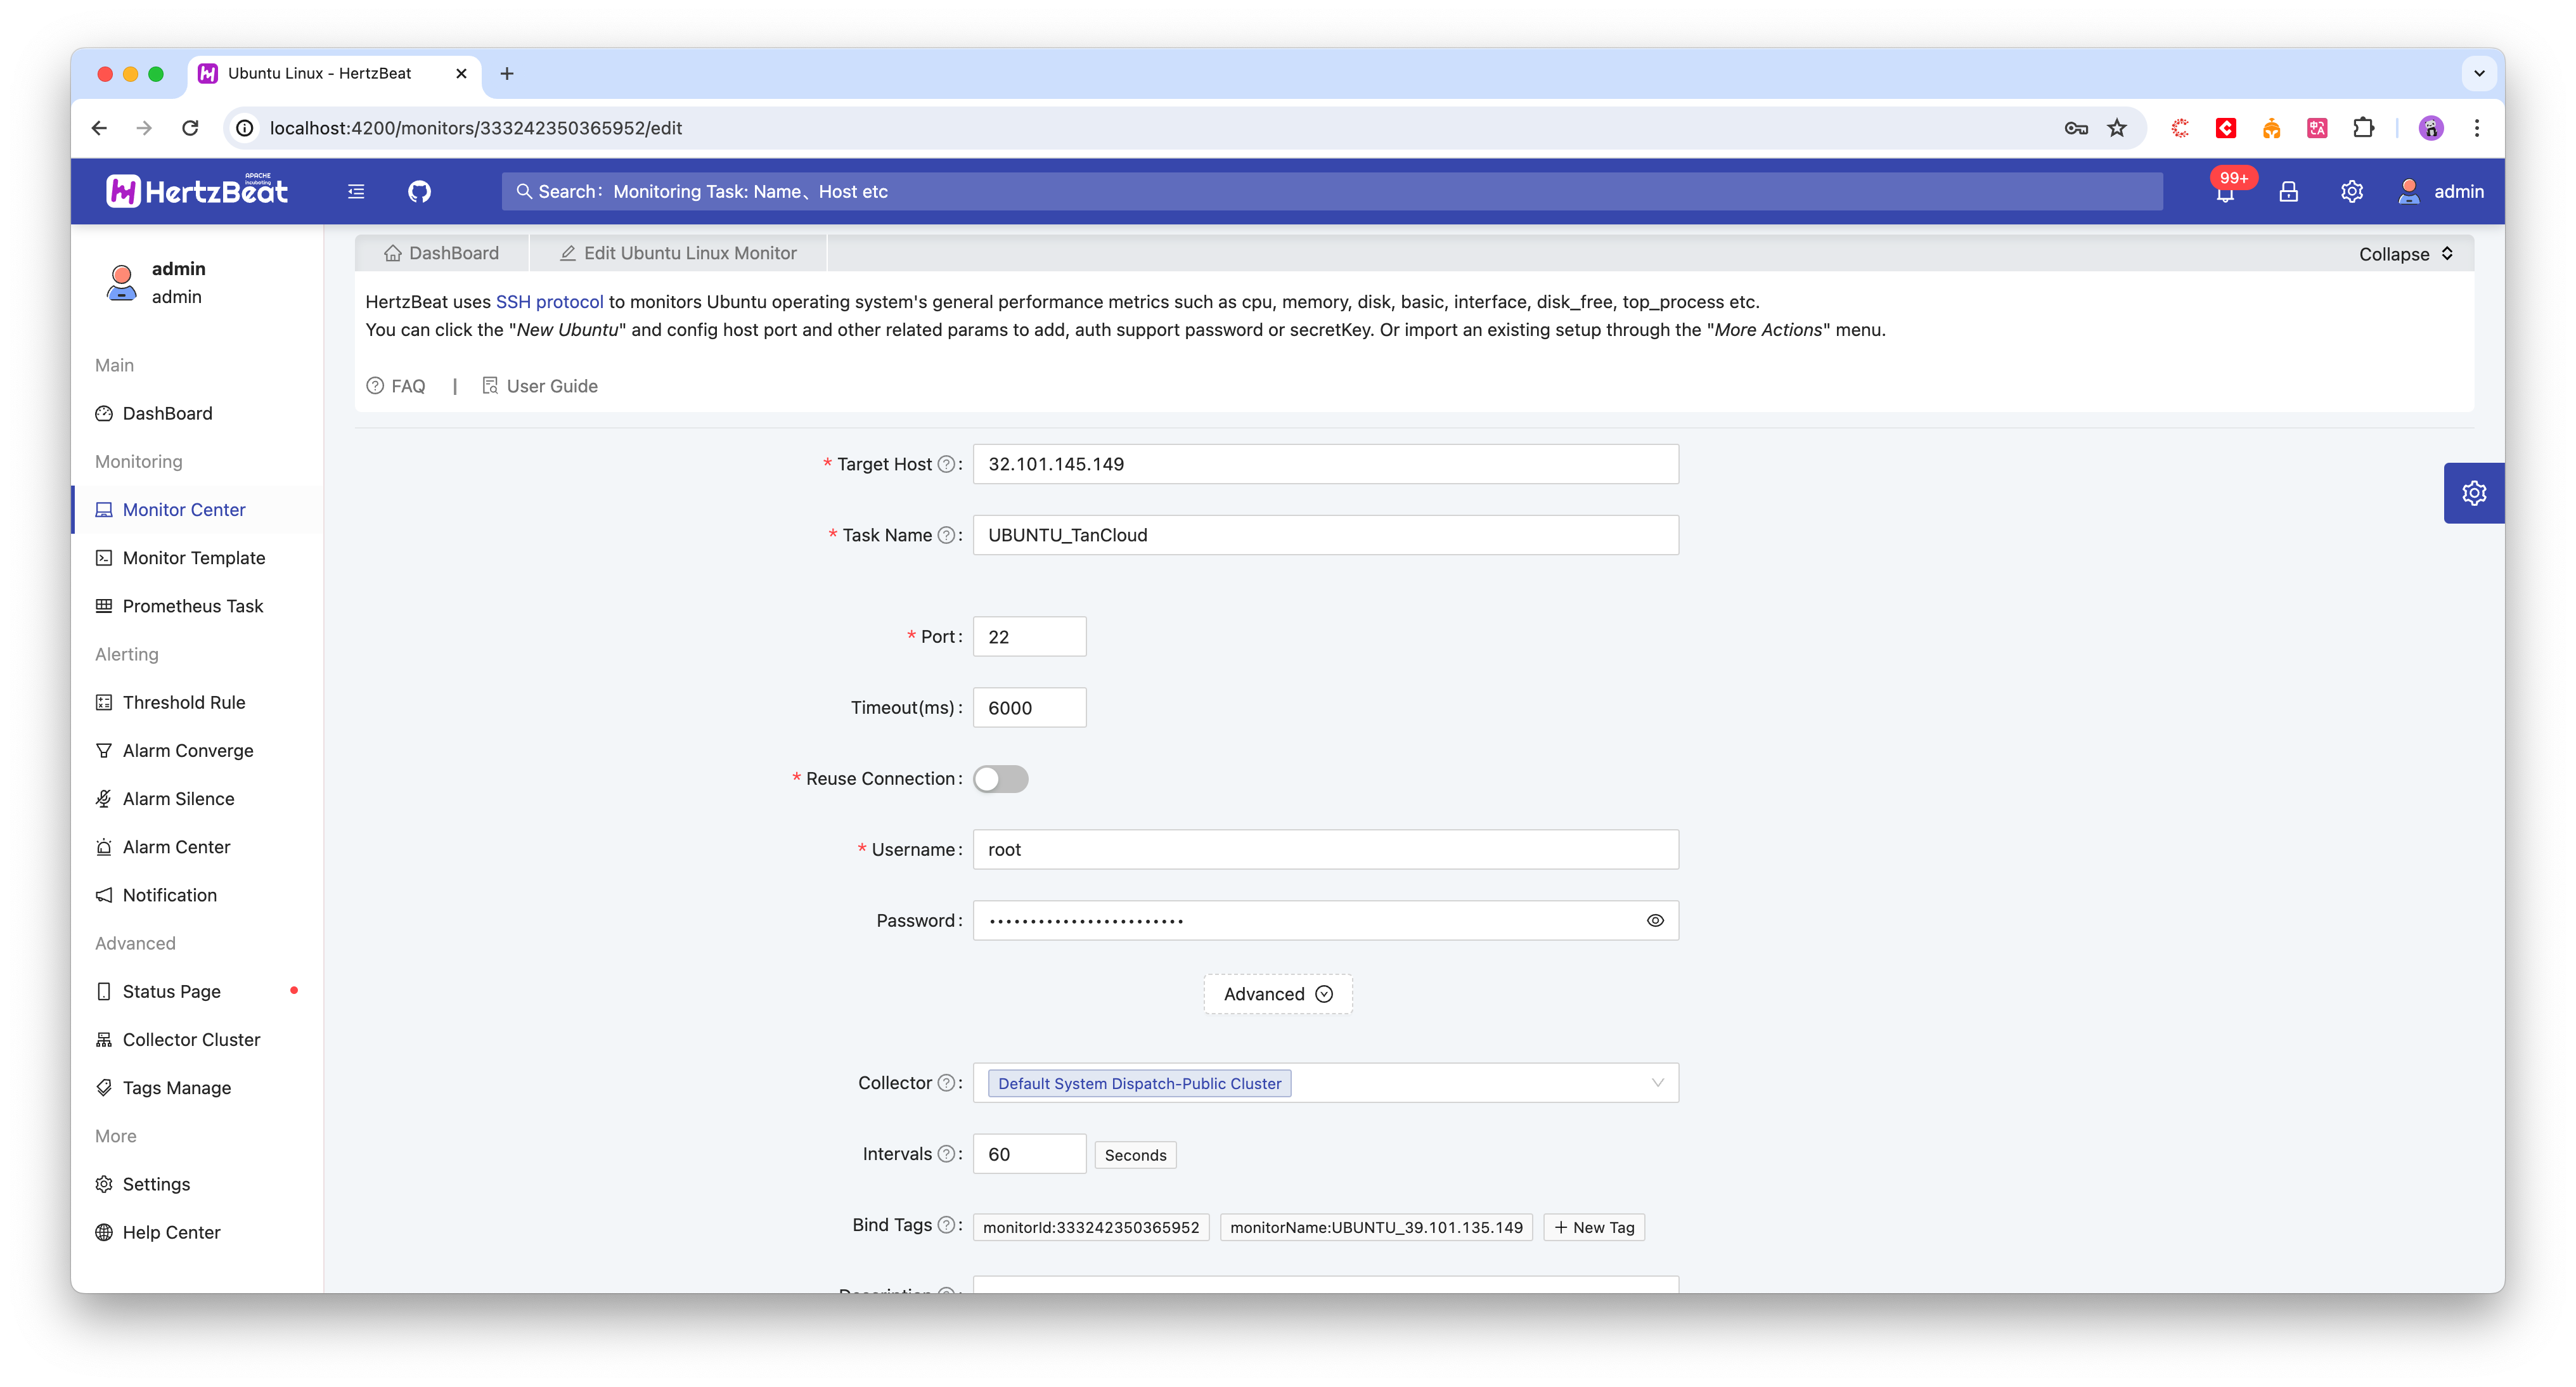
Task: Open Monitor Template in the sidebar
Action: (x=198, y=558)
